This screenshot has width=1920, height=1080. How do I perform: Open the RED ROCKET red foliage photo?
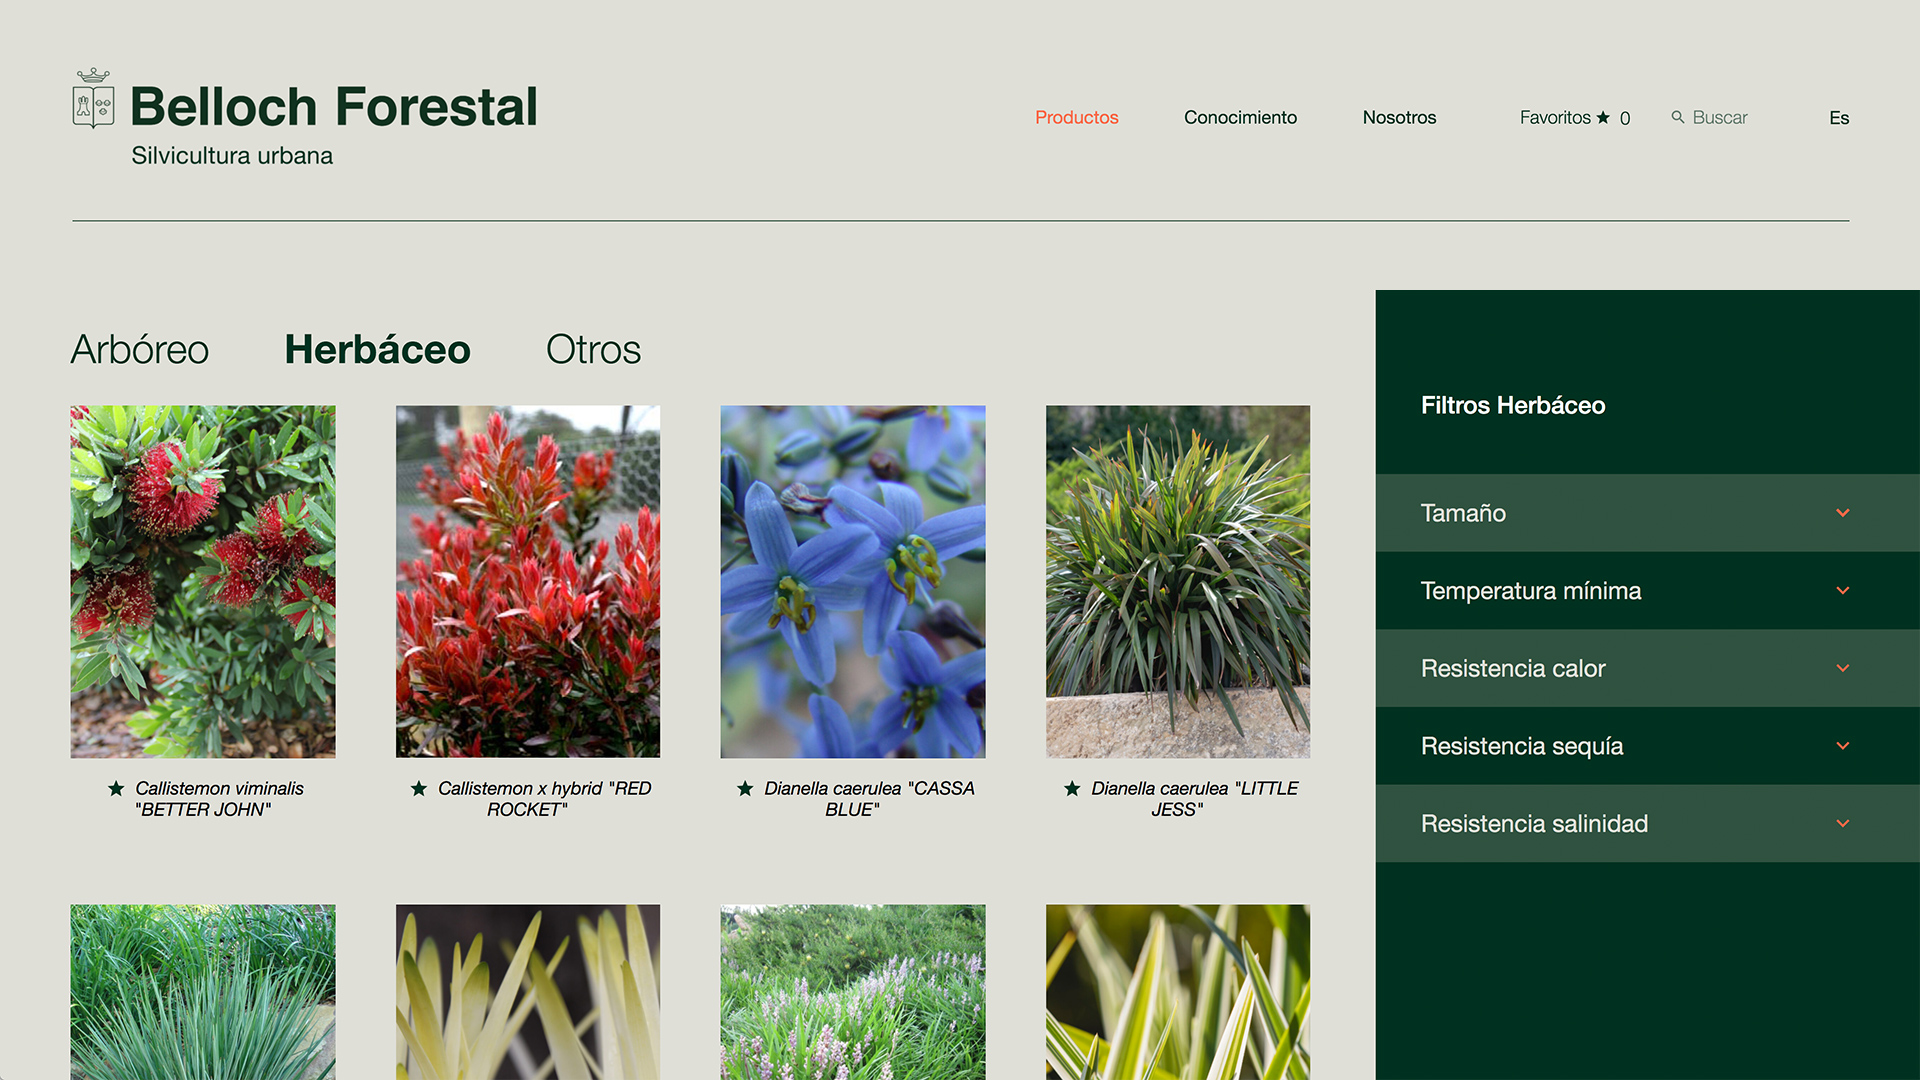tap(528, 581)
